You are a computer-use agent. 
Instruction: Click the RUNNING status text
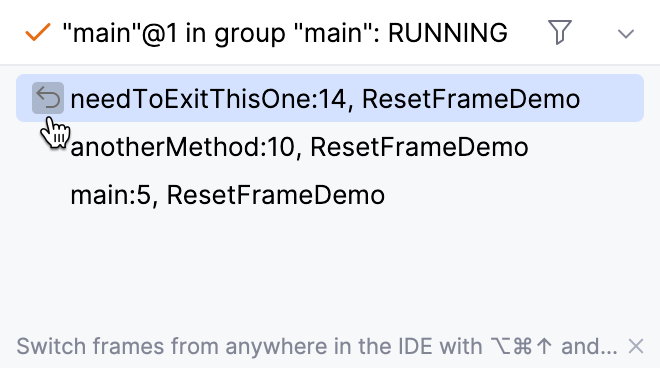point(448,33)
